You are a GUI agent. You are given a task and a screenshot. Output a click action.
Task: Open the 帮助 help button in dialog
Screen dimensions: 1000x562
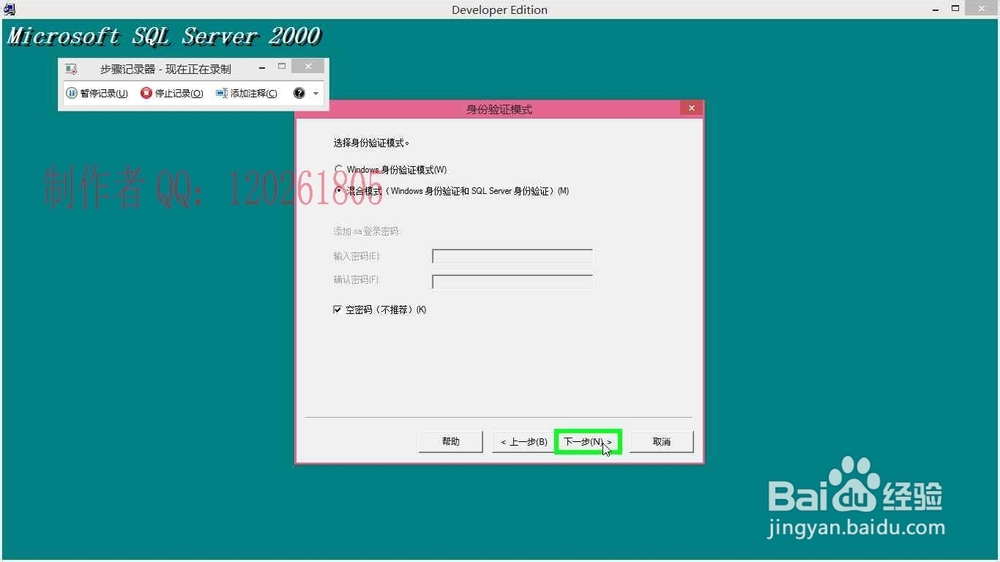pos(450,441)
